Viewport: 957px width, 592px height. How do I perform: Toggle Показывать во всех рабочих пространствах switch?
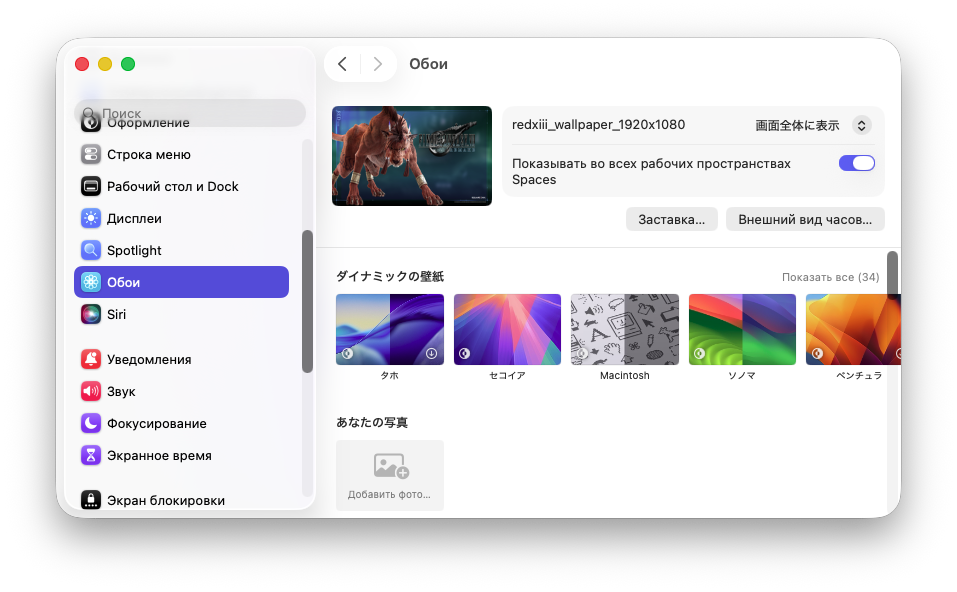[x=856, y=163]
